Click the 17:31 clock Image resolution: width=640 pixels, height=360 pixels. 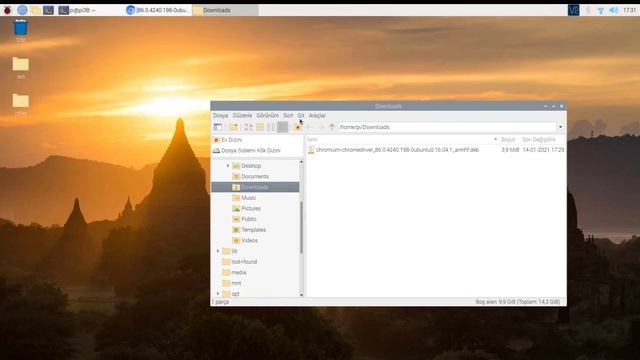pyautogui.click(x=629, y=10)
